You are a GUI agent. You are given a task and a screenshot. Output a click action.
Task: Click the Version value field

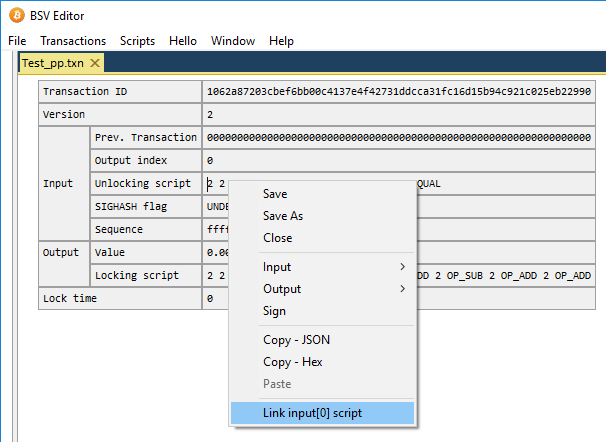[x=398, y=114]
